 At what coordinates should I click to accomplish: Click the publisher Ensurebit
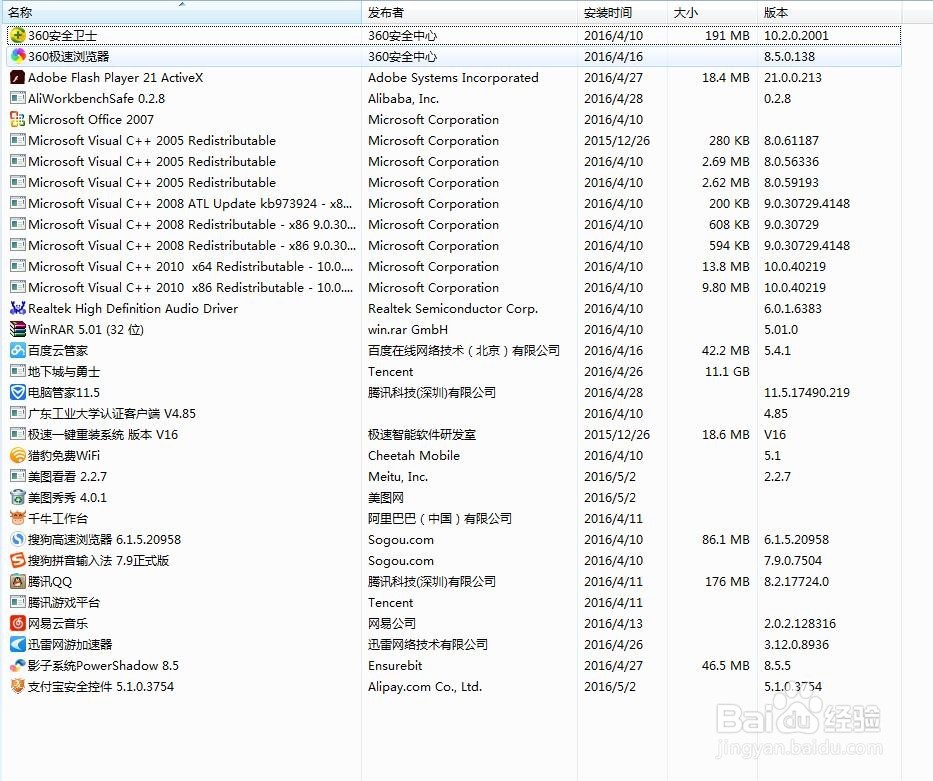tap(395, 665)
